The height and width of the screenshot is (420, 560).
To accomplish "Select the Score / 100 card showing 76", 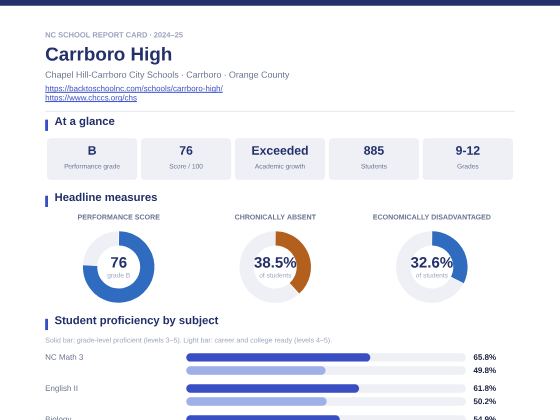I will [186, 159].
